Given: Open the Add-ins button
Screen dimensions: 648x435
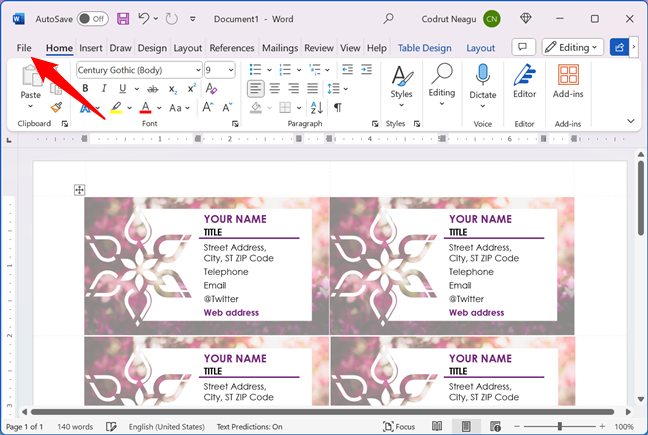Looking at the screenshot, I should point(568,81).
